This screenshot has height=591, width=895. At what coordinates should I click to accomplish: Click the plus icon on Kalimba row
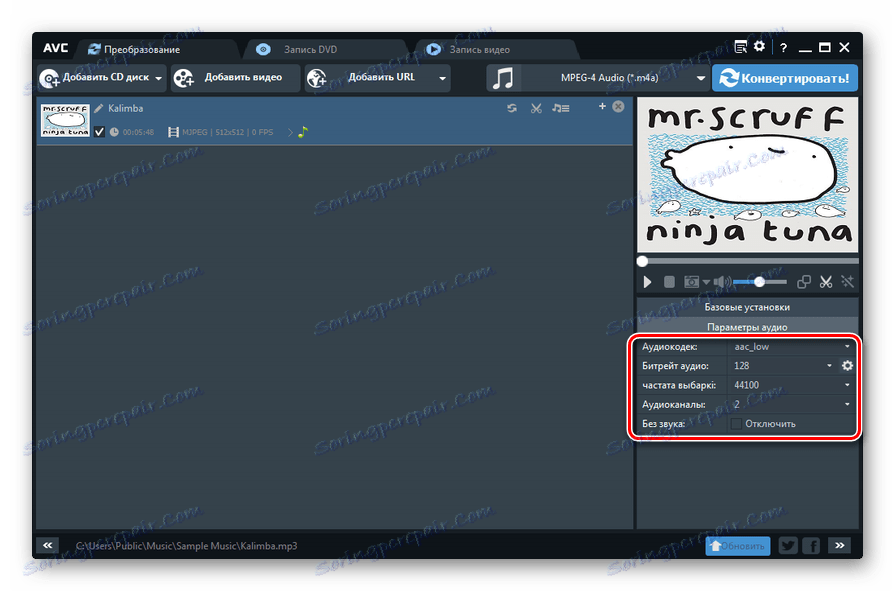point(602,106)
